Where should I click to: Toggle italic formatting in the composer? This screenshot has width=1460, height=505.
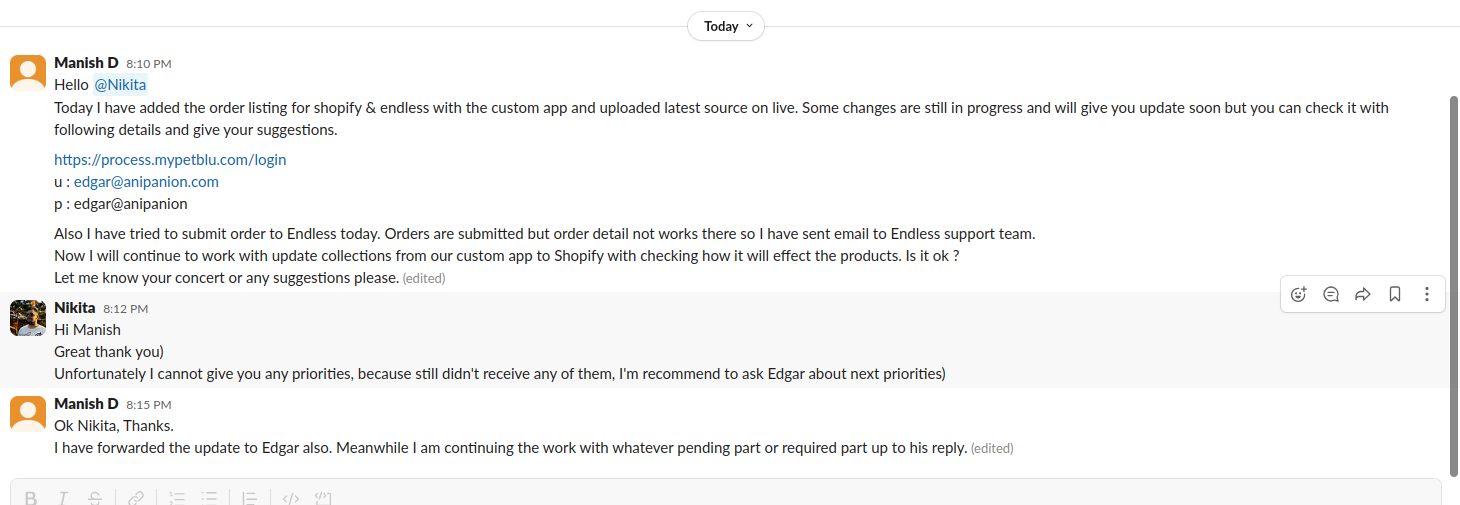[63, 498]
